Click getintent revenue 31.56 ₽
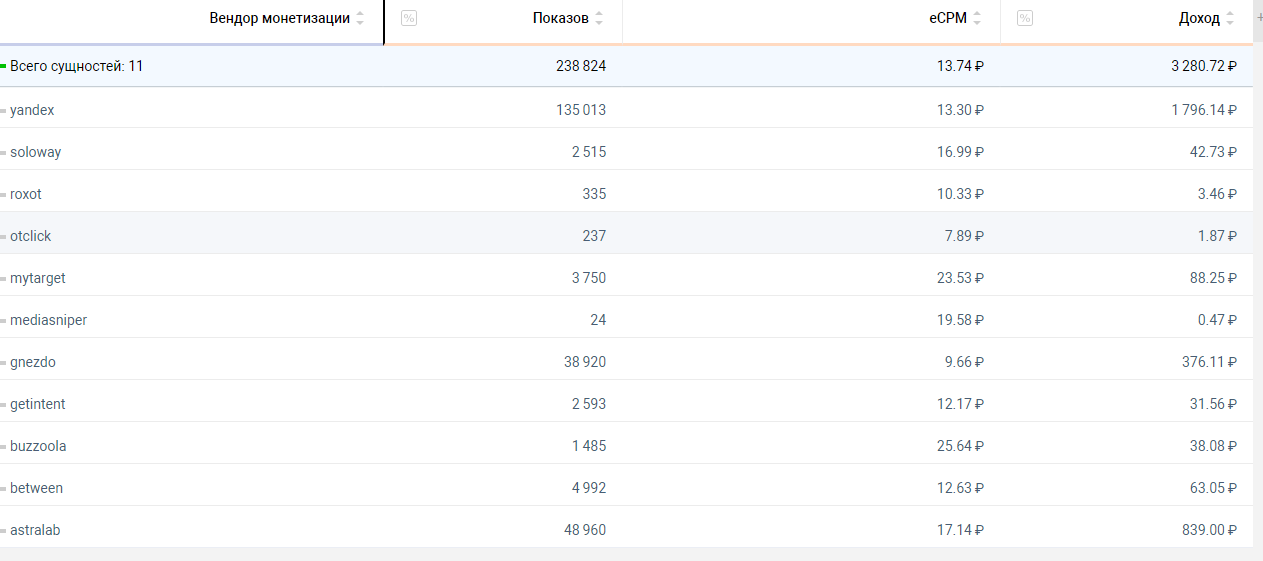The image size is (1263, 561). point(1213,404)
